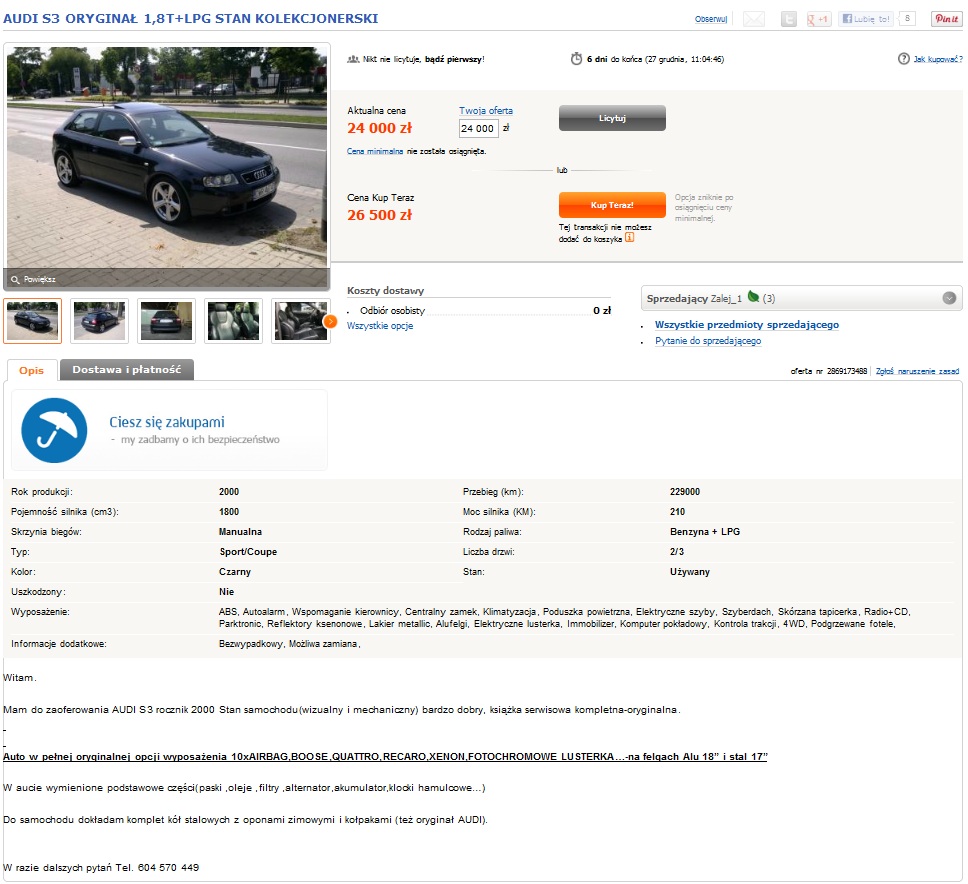
Task: Click Ciesz się zakupami banner text
Action: (x=167, y=422)
